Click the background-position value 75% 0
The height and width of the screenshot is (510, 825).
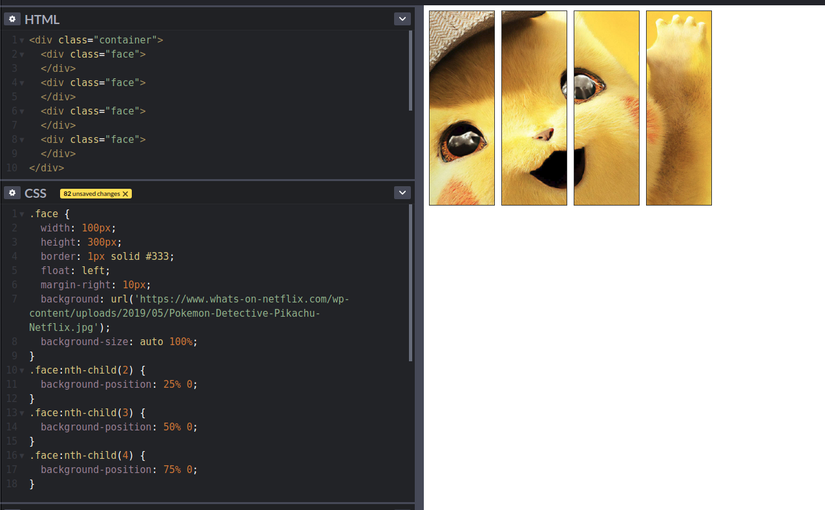(x=178, y=469)
